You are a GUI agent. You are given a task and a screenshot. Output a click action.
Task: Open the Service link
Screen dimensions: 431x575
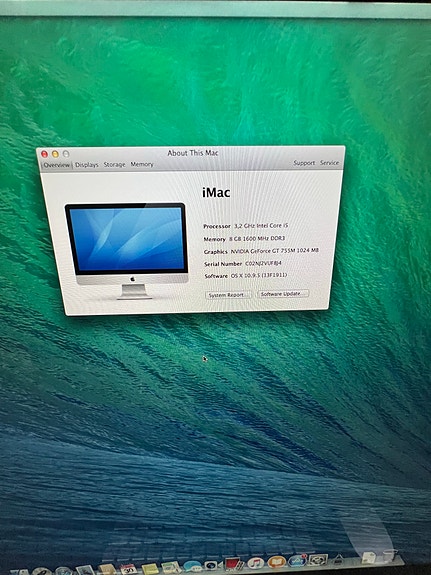click(x=329, y=162)
